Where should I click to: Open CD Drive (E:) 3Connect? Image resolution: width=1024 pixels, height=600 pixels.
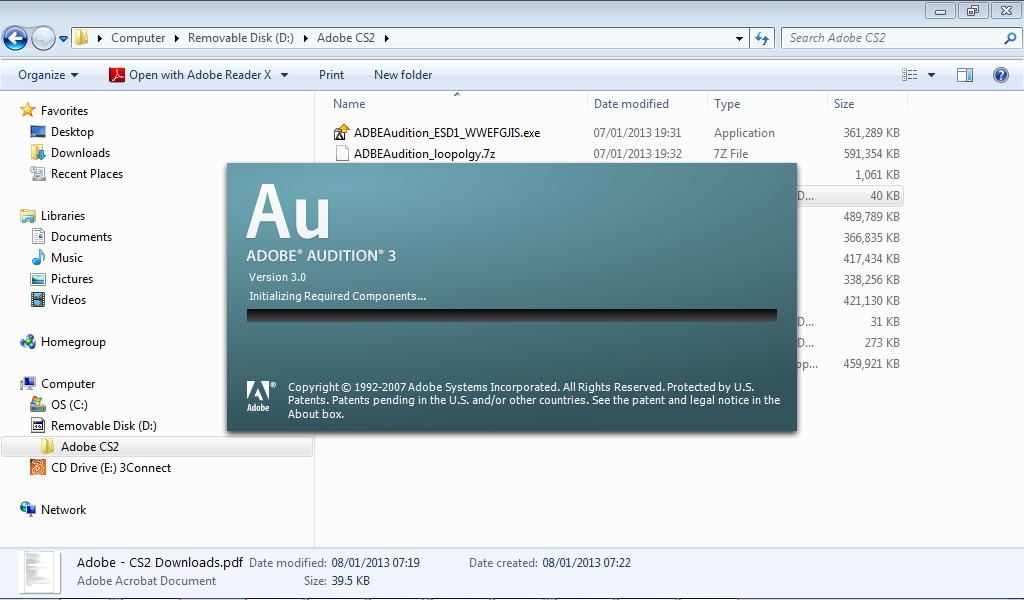(111, 467)
